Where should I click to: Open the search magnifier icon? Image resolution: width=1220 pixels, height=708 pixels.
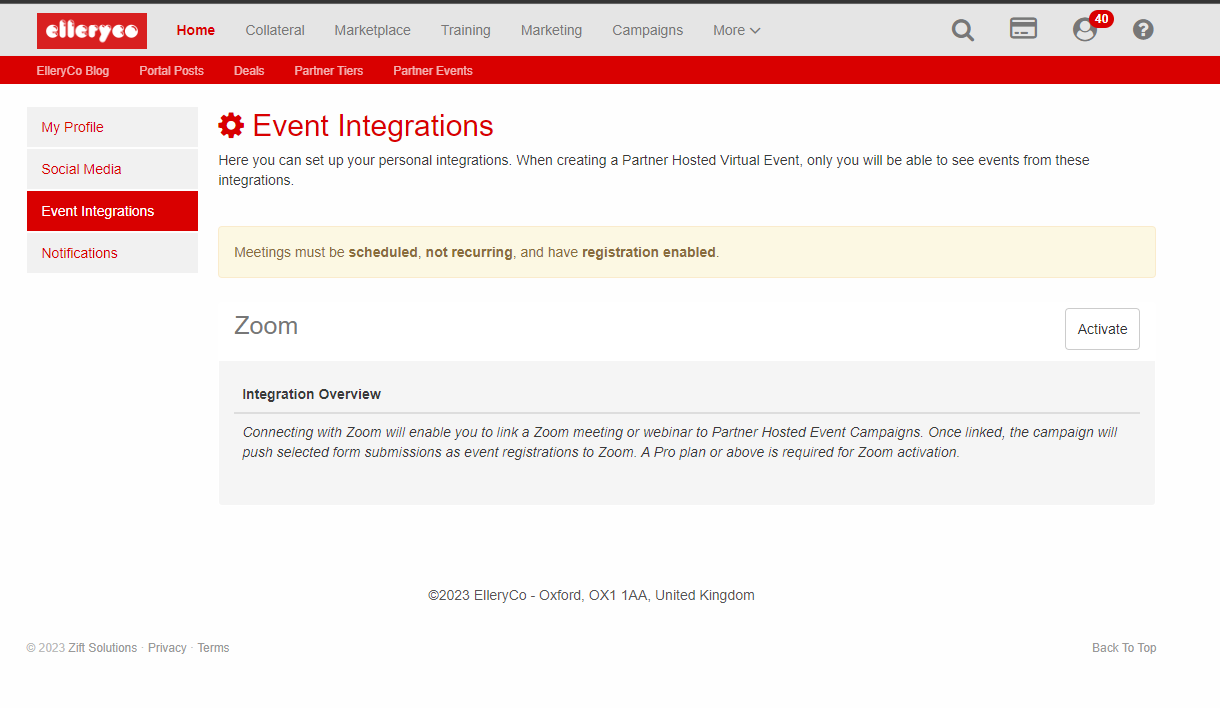963,30
